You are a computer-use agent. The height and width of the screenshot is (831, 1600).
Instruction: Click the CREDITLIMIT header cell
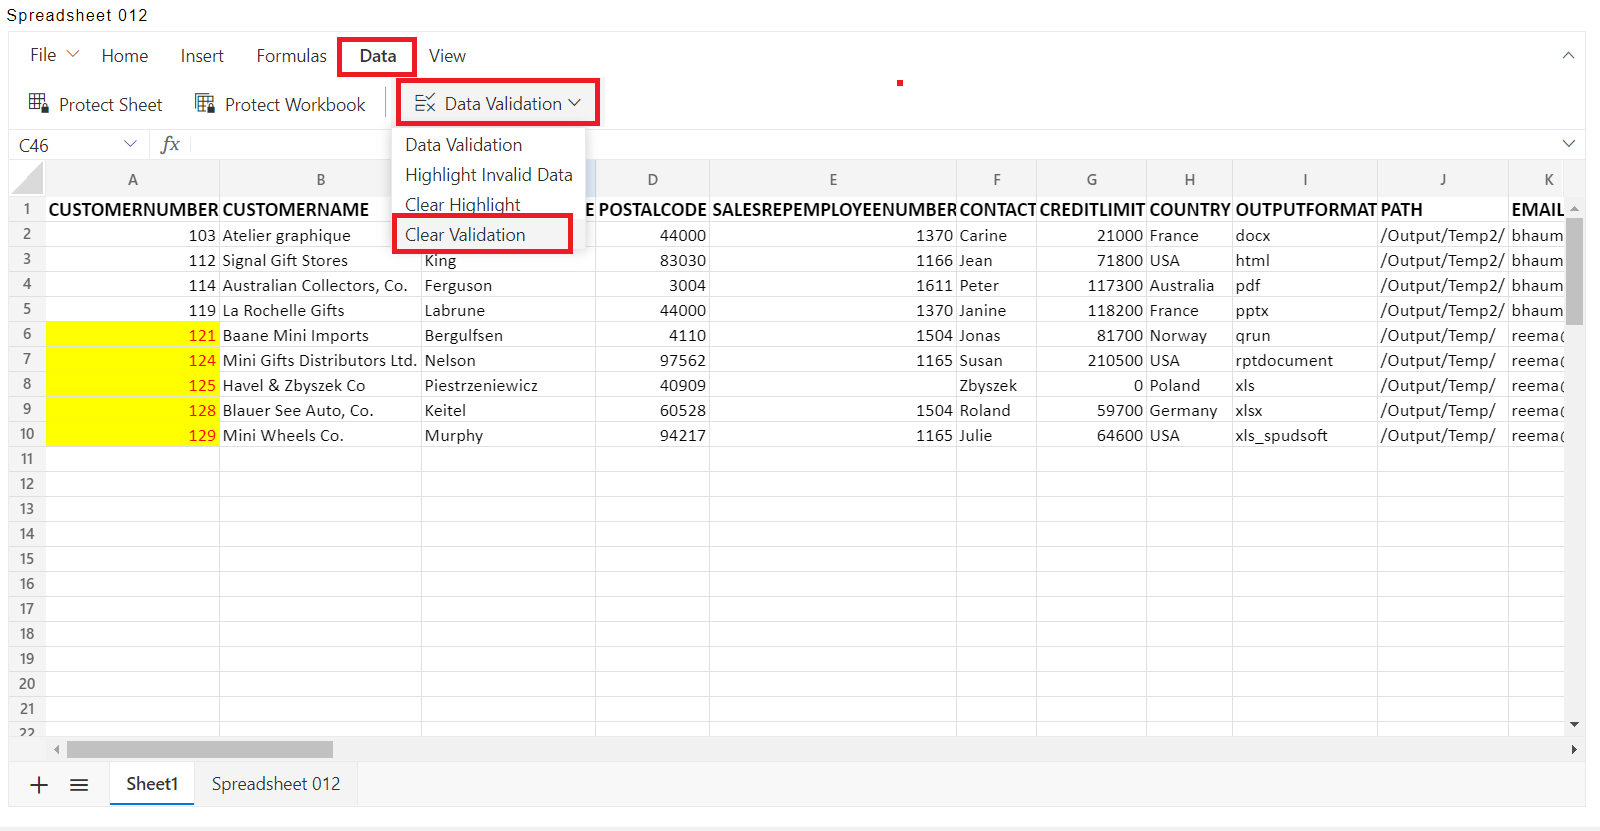tap(1091, 209)
